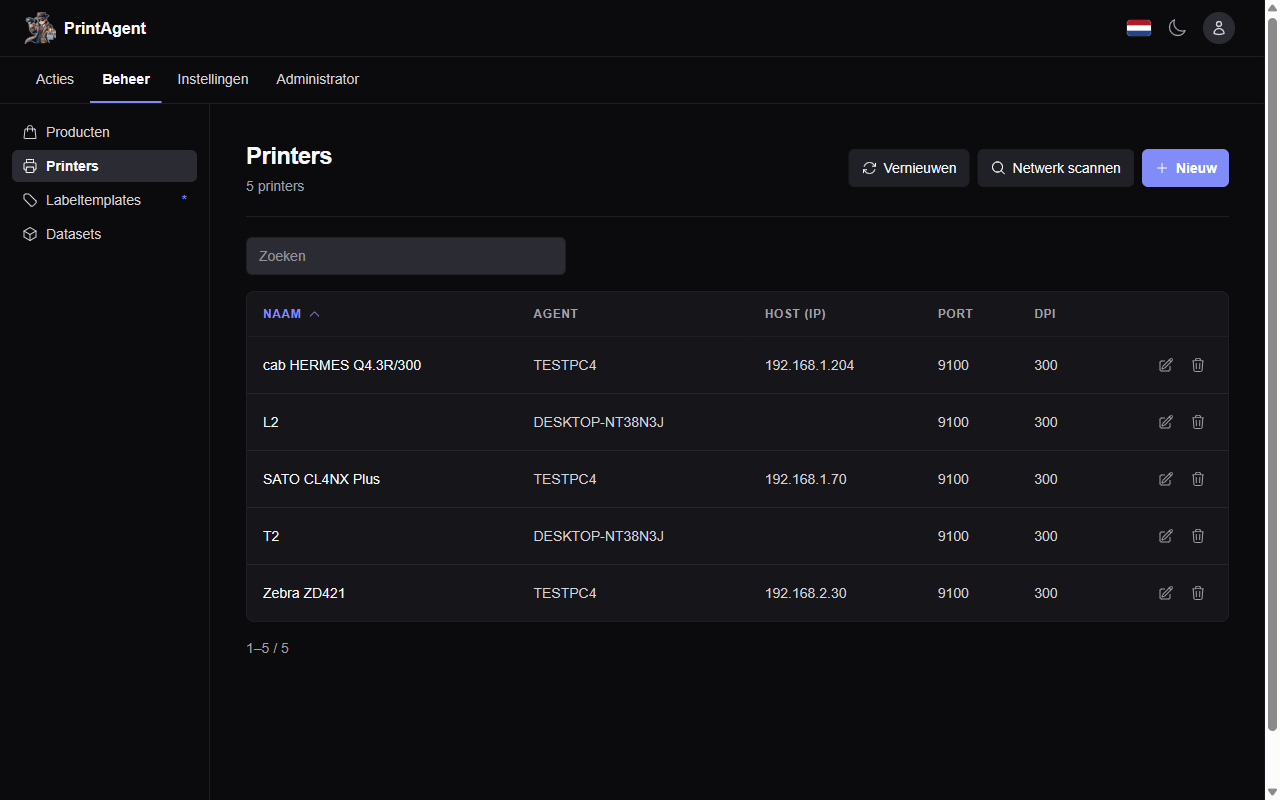Click the PrintAgent logo image
The image size is (1280, 800).
tap(40, 28)
